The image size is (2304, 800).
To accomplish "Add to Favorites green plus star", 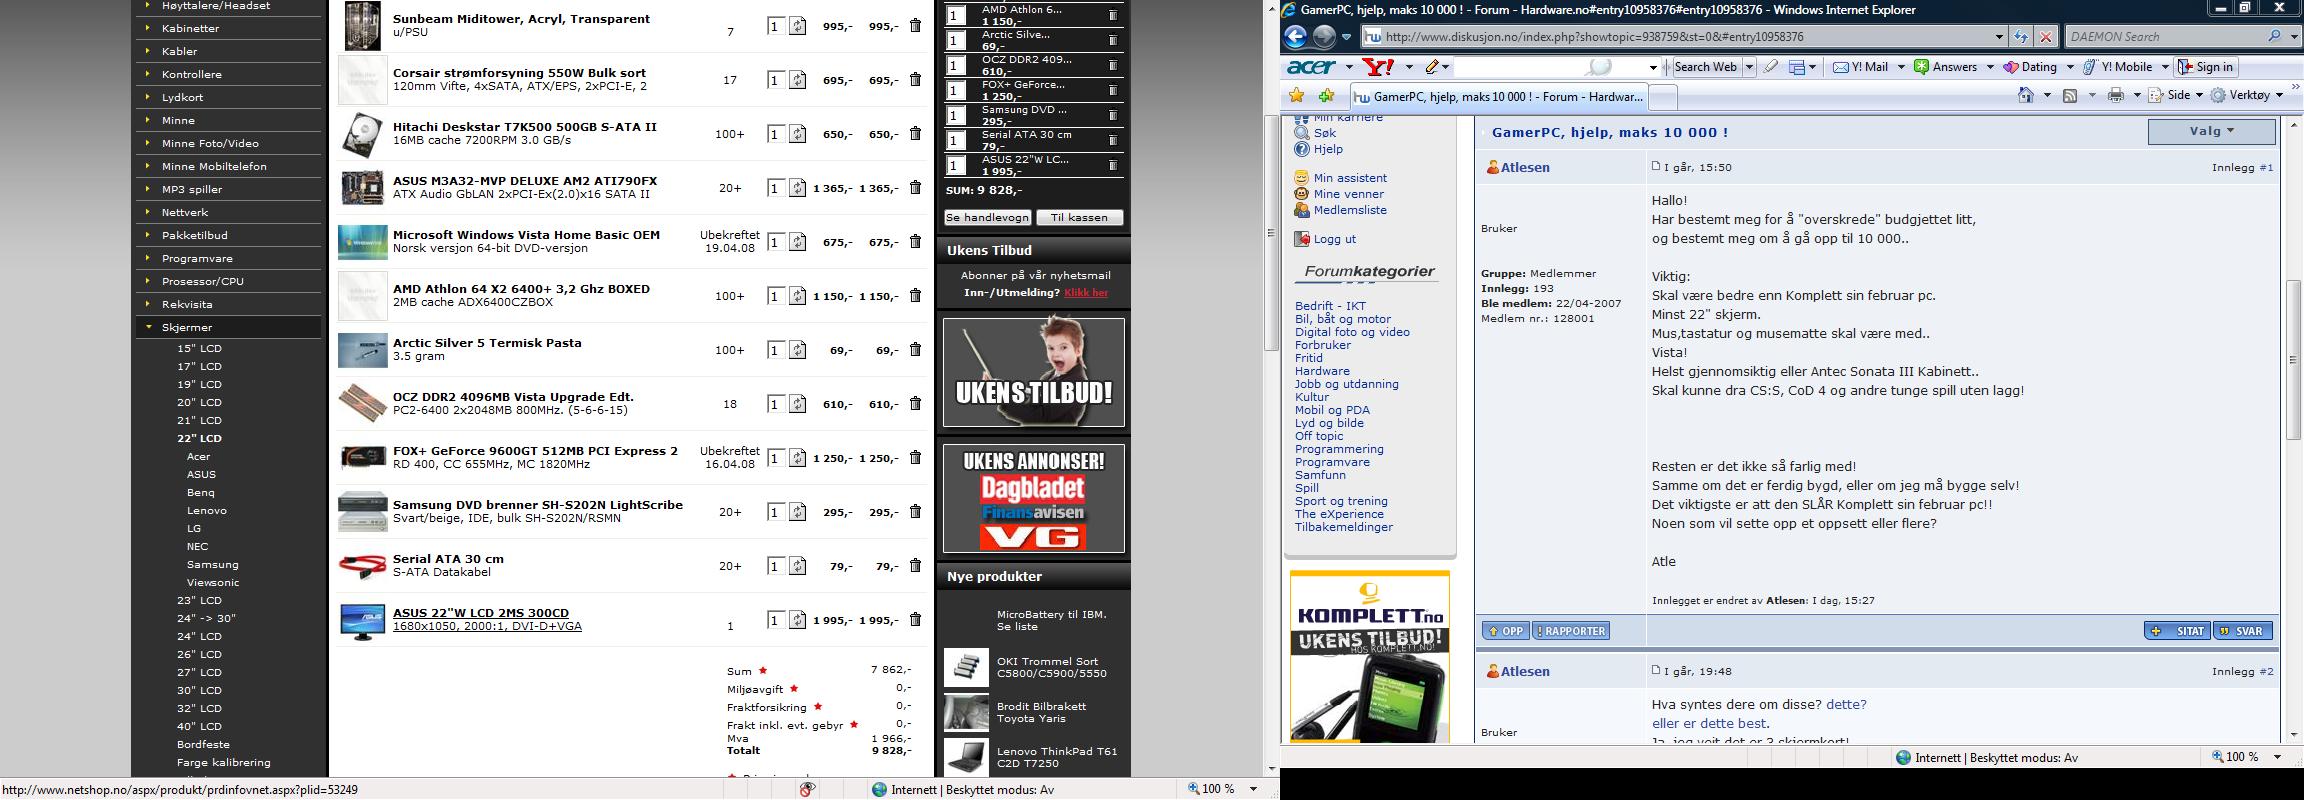I will (1327, 96).
